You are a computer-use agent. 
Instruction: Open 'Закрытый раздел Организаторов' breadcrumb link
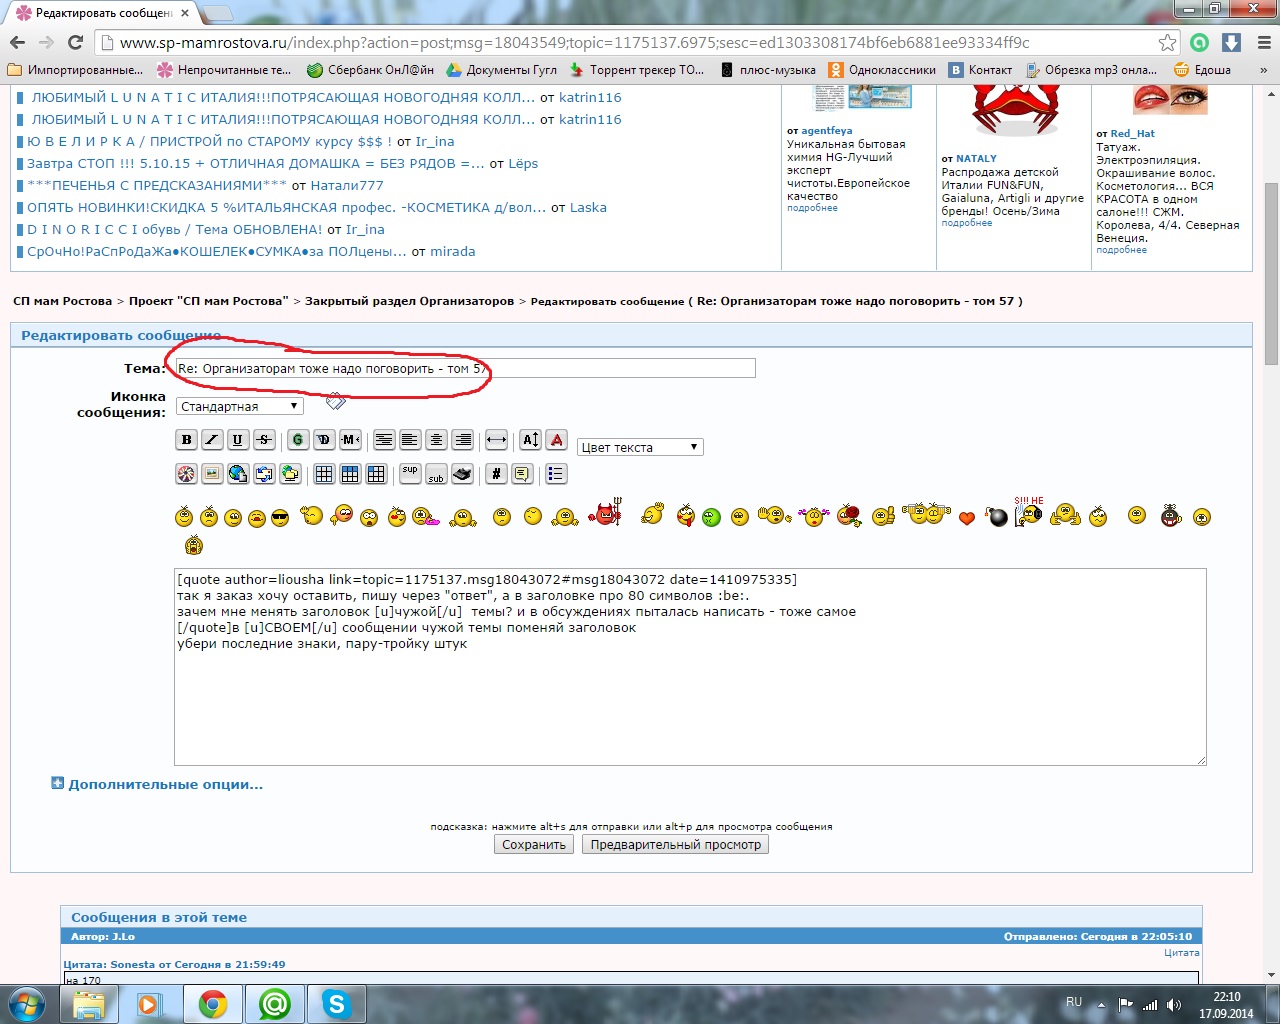(409, 301)
